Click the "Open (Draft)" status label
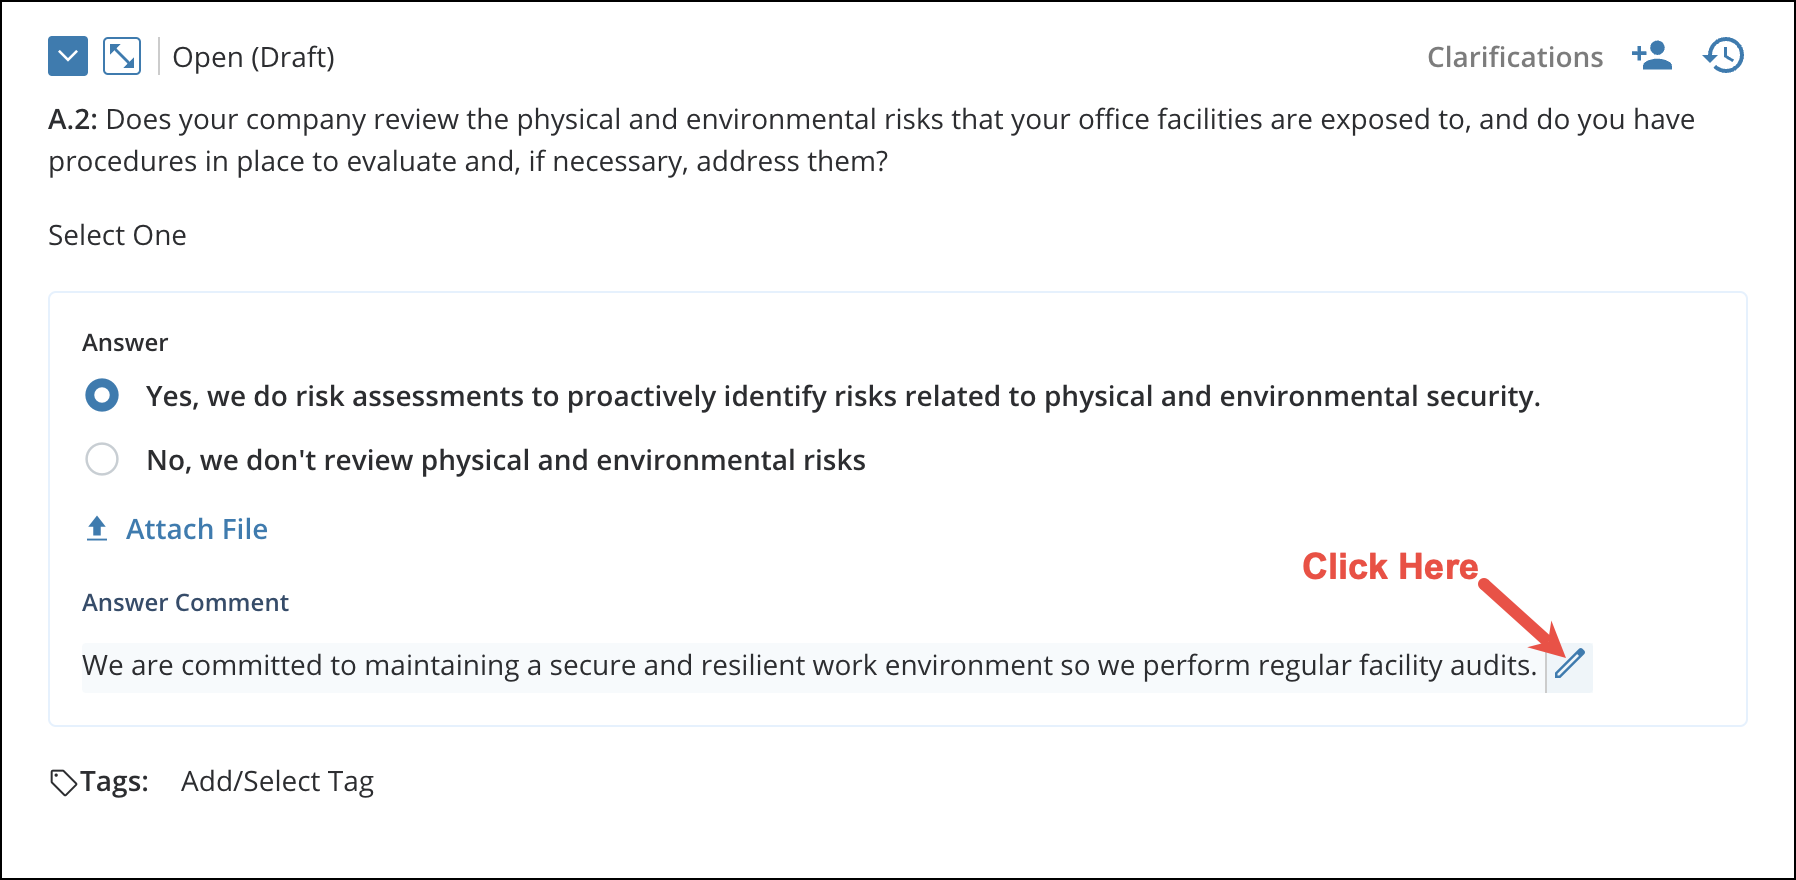 click(253, 57)
